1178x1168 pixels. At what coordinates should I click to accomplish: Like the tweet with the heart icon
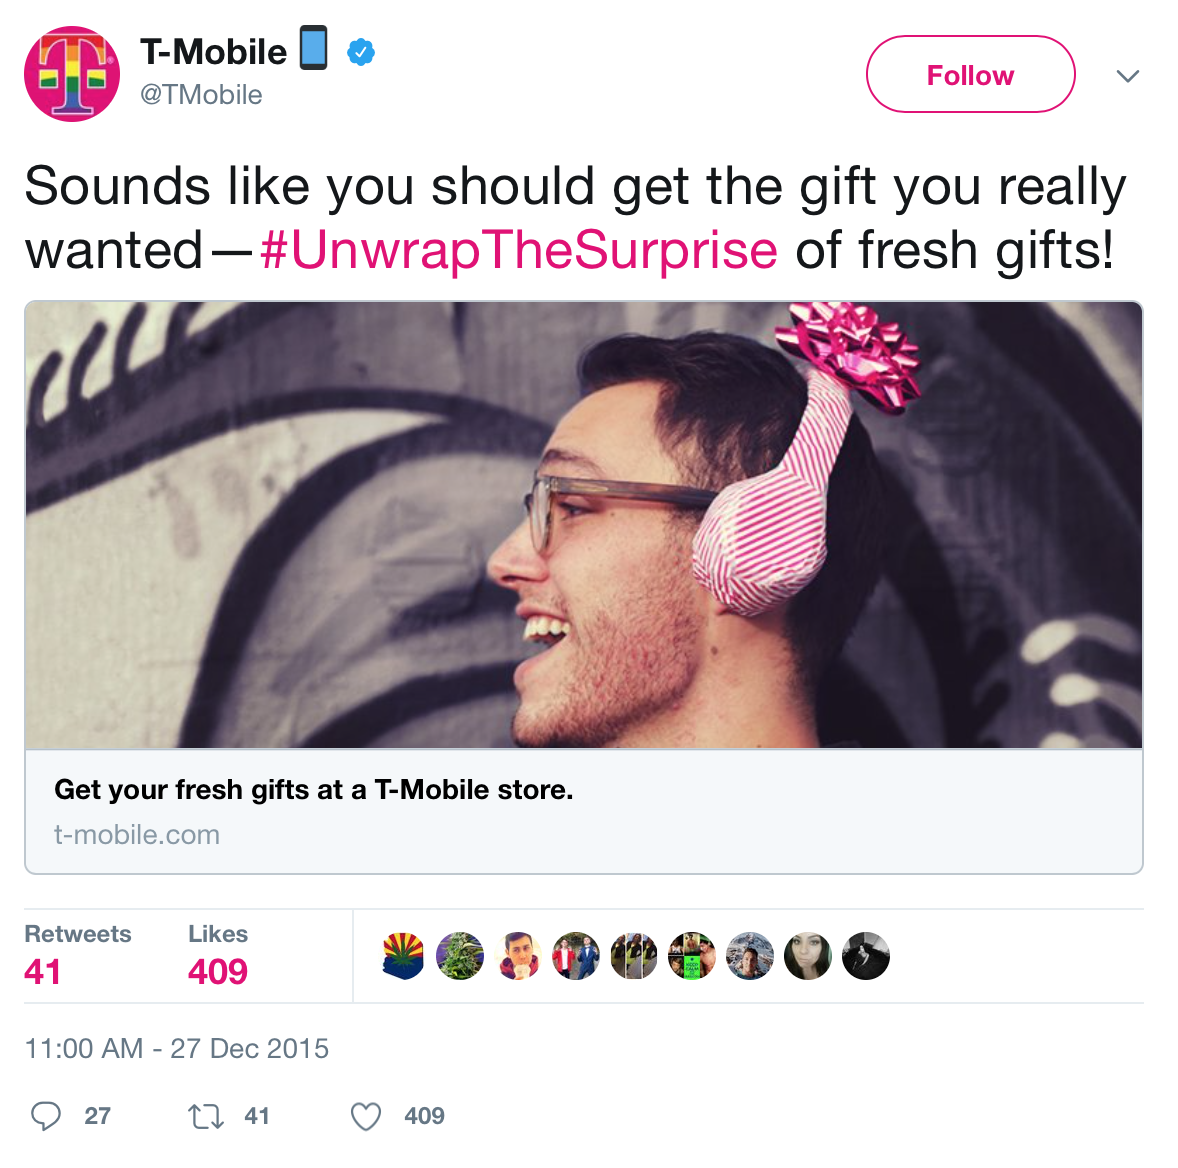[x=366, y=1116]
